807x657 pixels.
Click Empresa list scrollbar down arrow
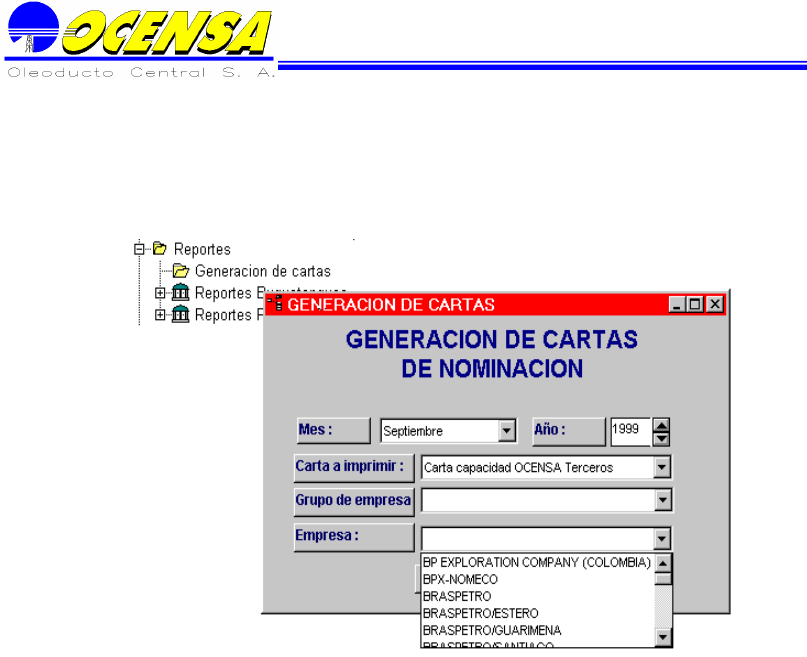(x=663, y=637)
